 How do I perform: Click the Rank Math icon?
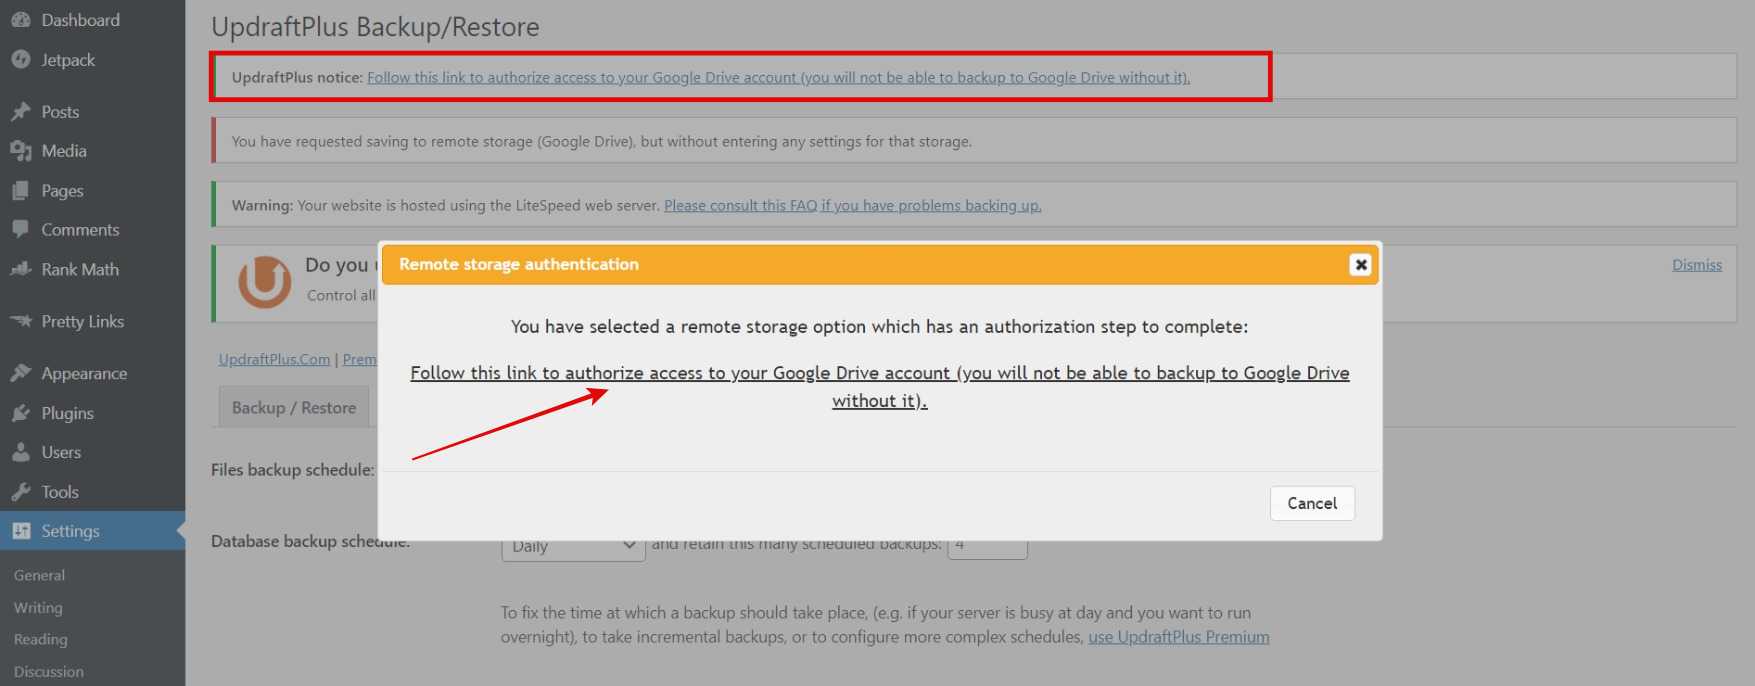[21, 270]
